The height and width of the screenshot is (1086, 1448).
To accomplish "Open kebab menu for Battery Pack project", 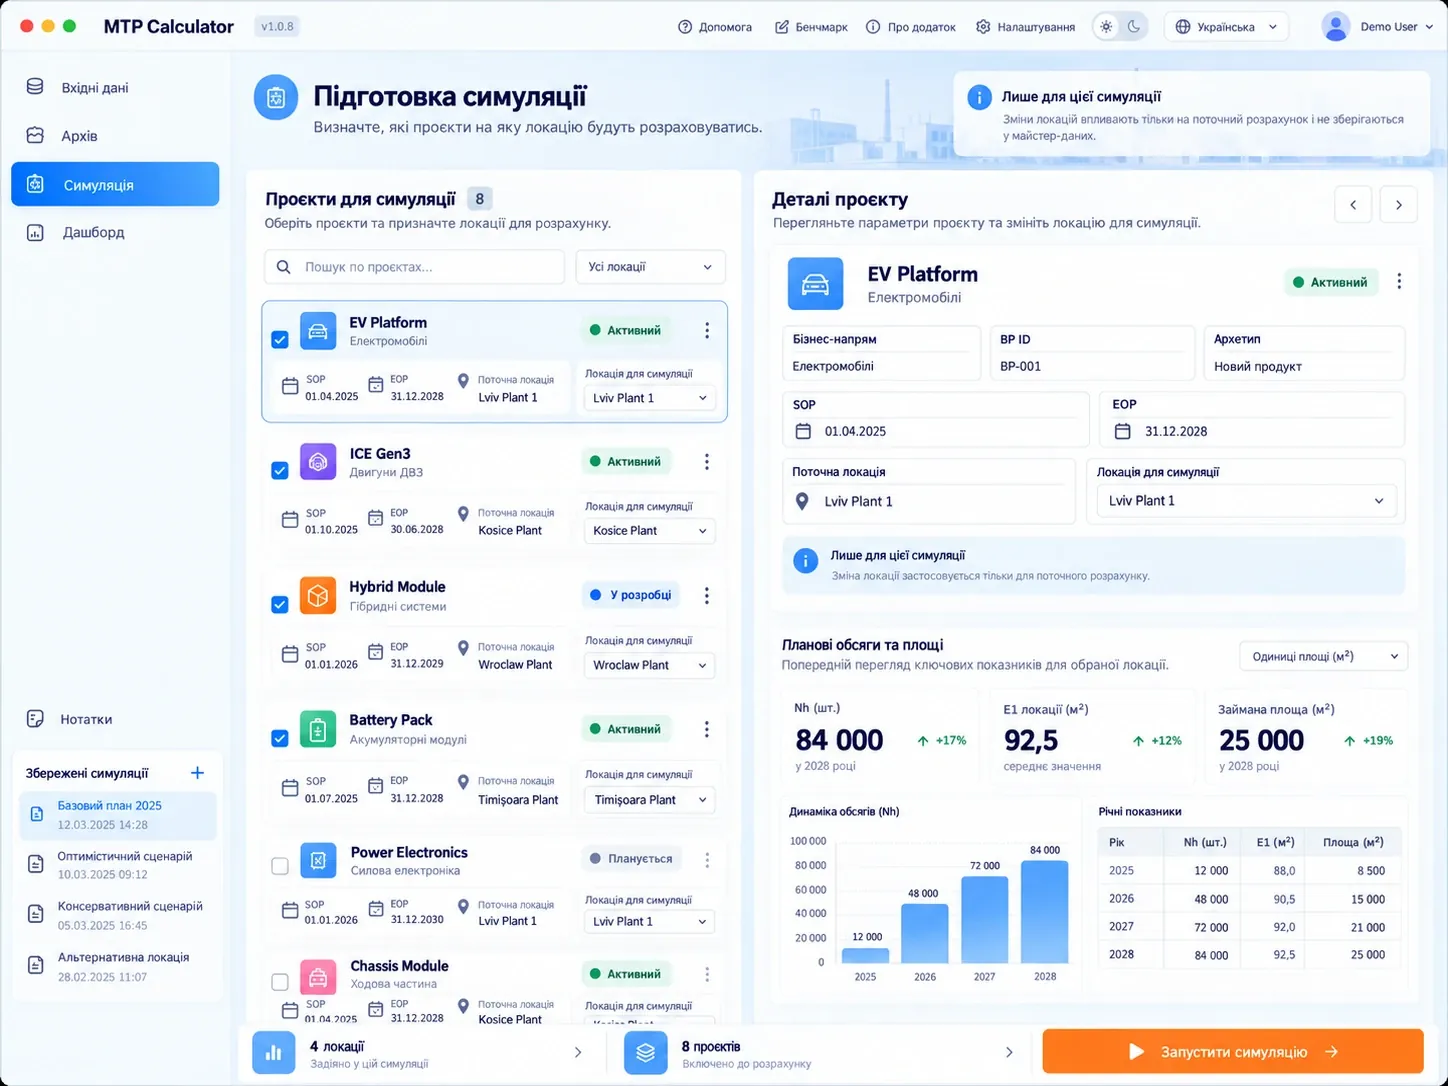I will 707,729.
